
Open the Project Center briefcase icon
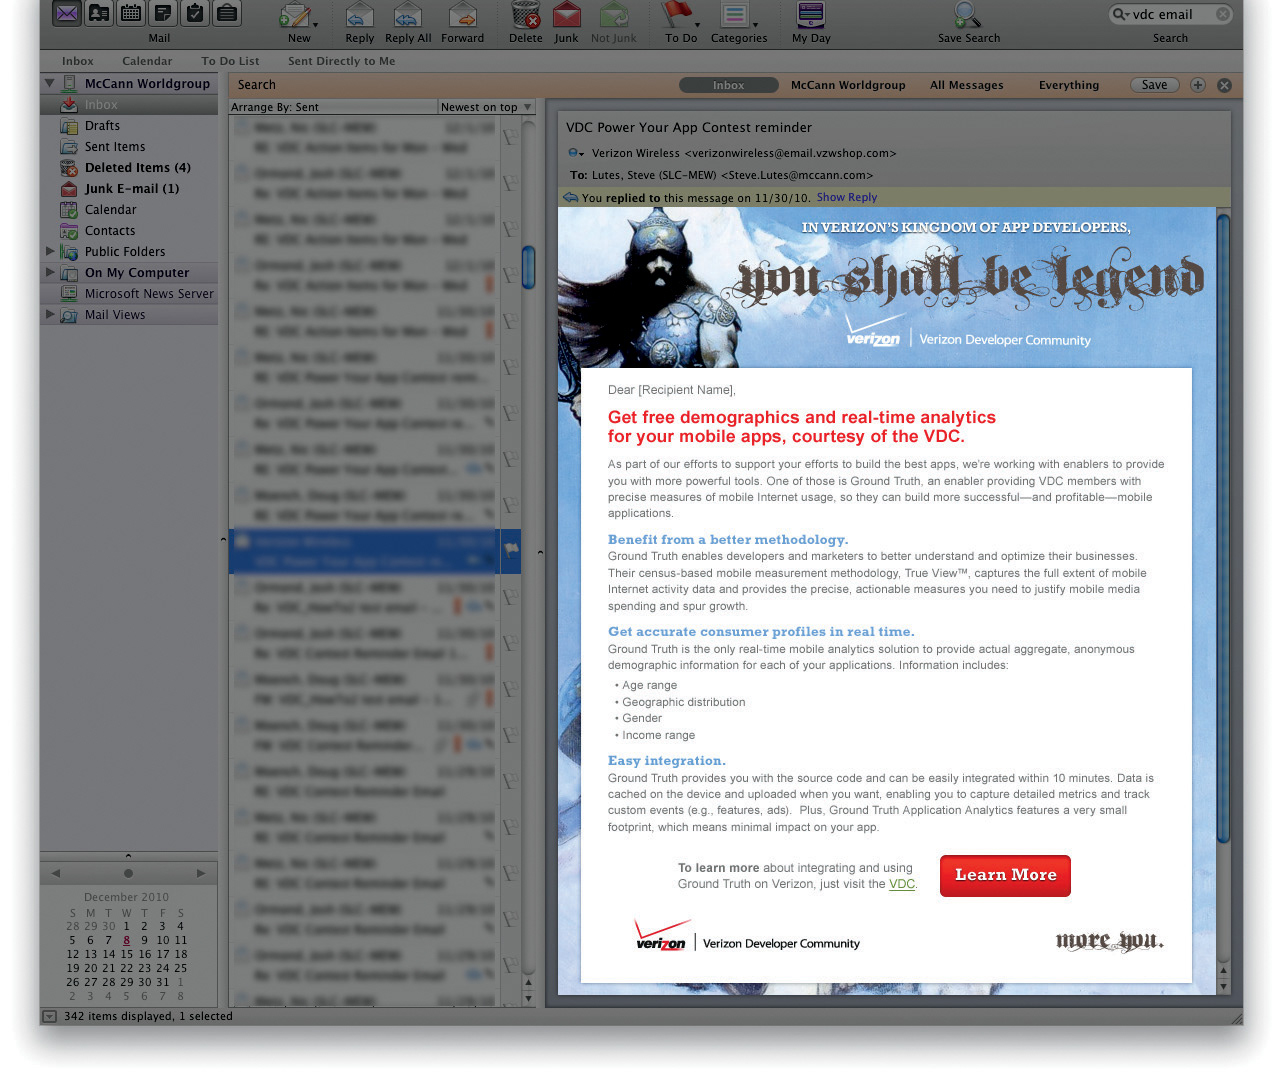coord(227,14)
